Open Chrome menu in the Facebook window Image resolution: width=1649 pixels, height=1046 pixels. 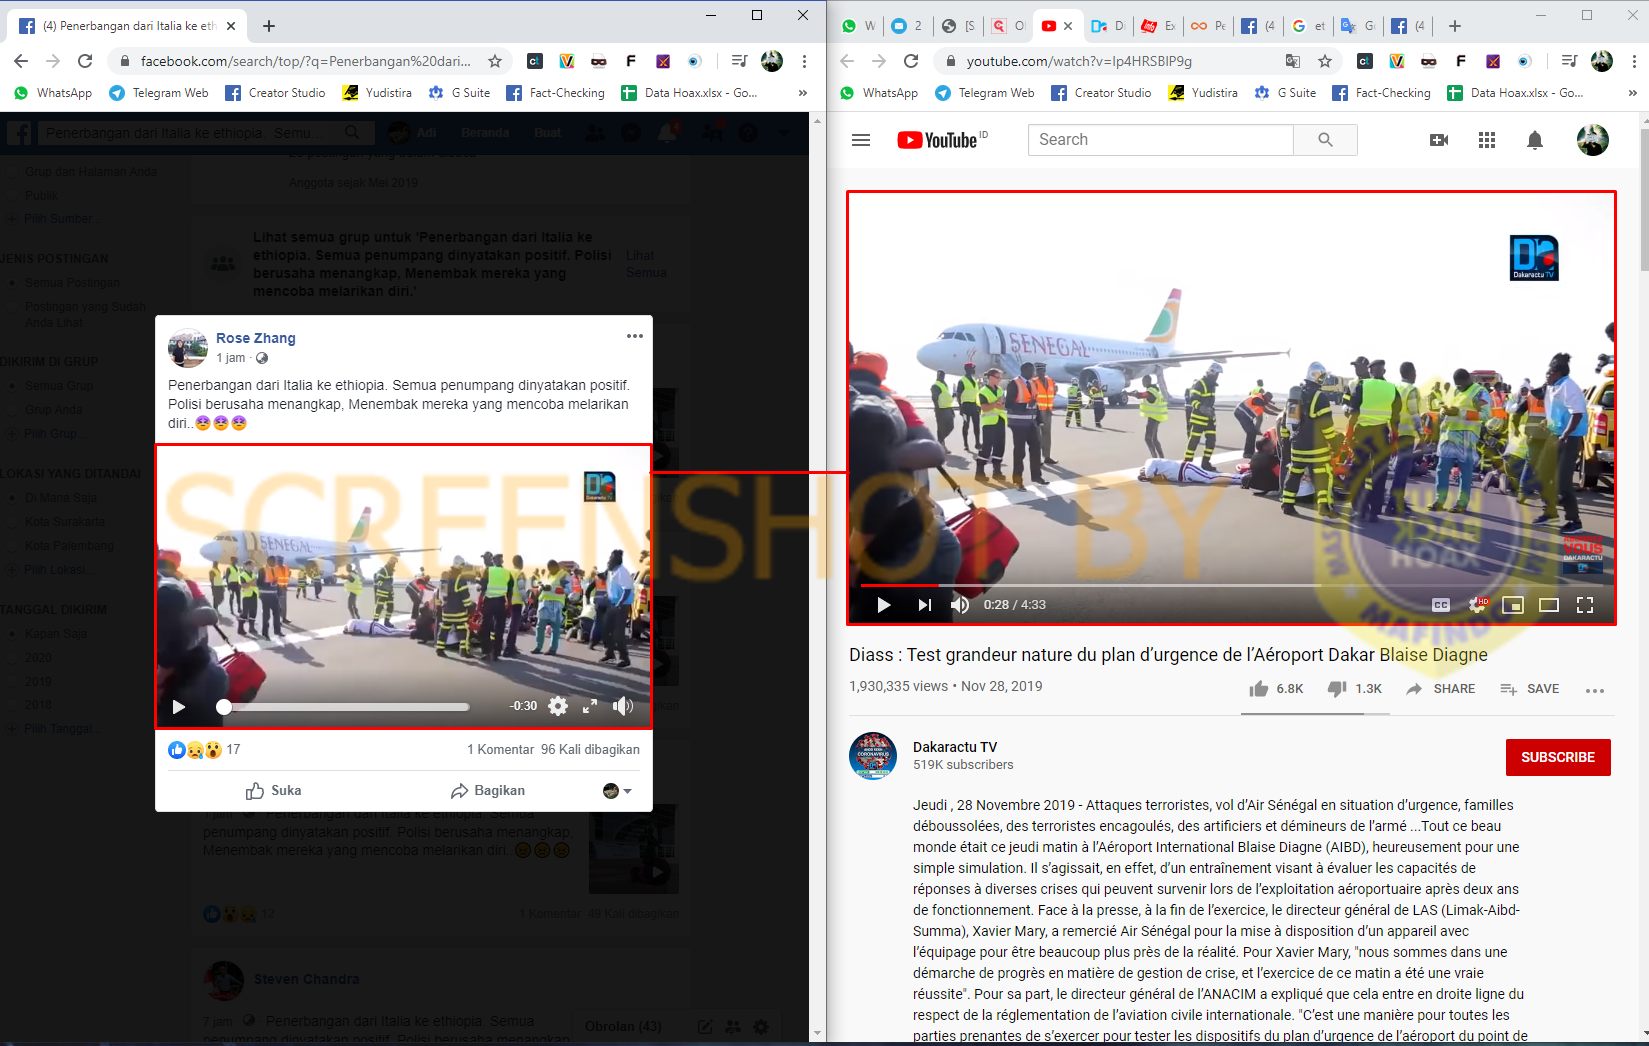pyautogui.click(x=804, y=61)
